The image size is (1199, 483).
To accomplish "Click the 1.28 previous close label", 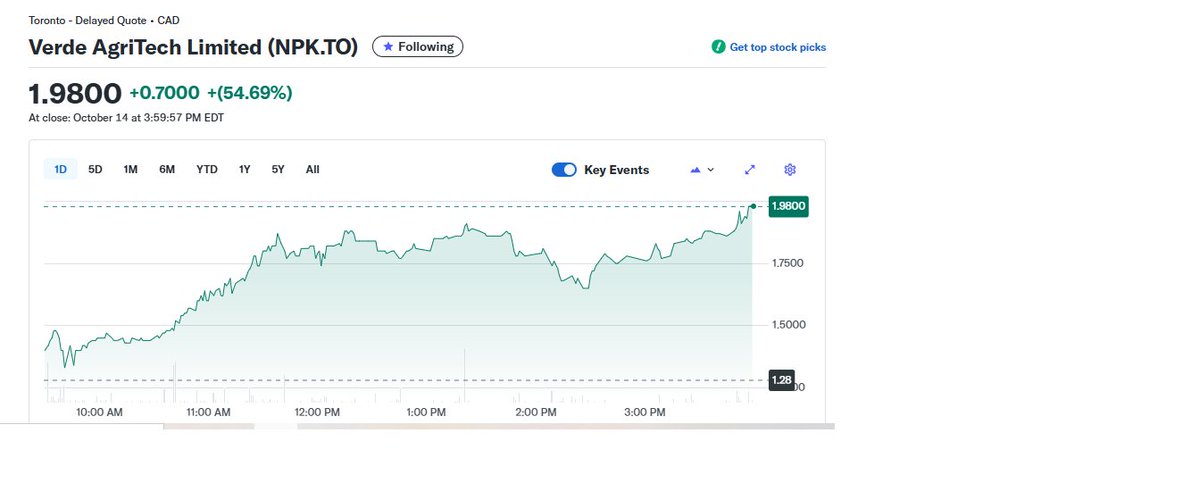I will 781,380.
